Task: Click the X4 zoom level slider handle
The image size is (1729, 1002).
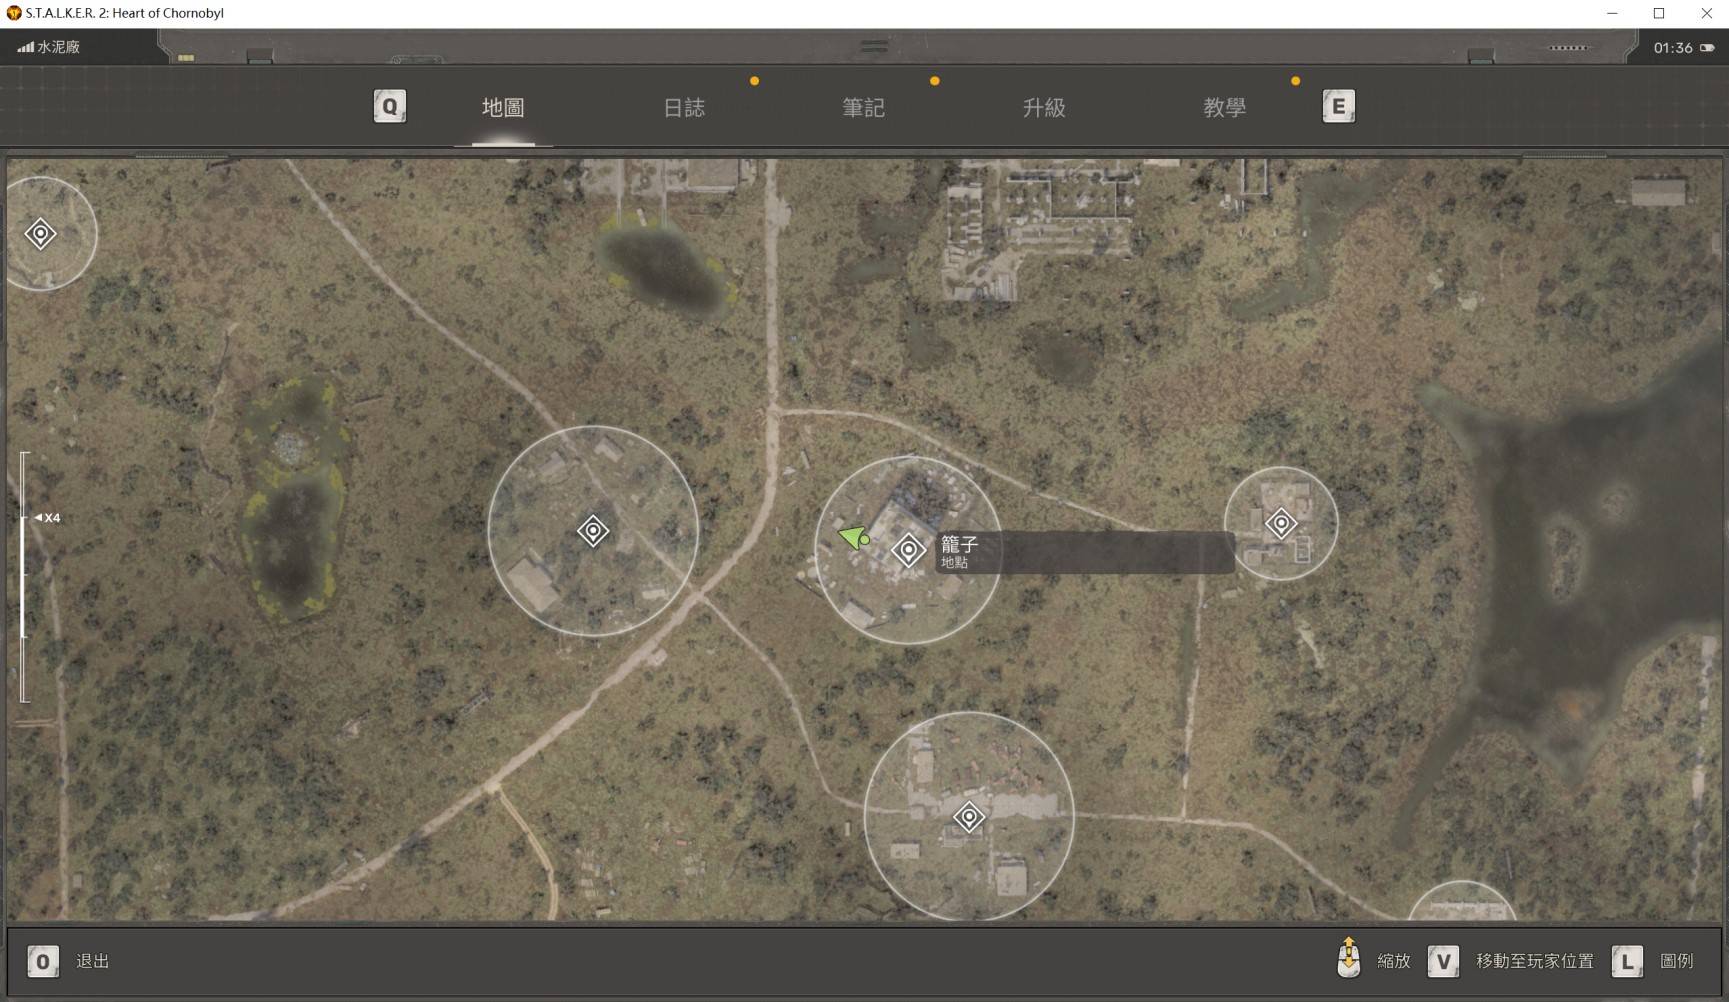Action: pyautogui.click(x=47, y=518)
